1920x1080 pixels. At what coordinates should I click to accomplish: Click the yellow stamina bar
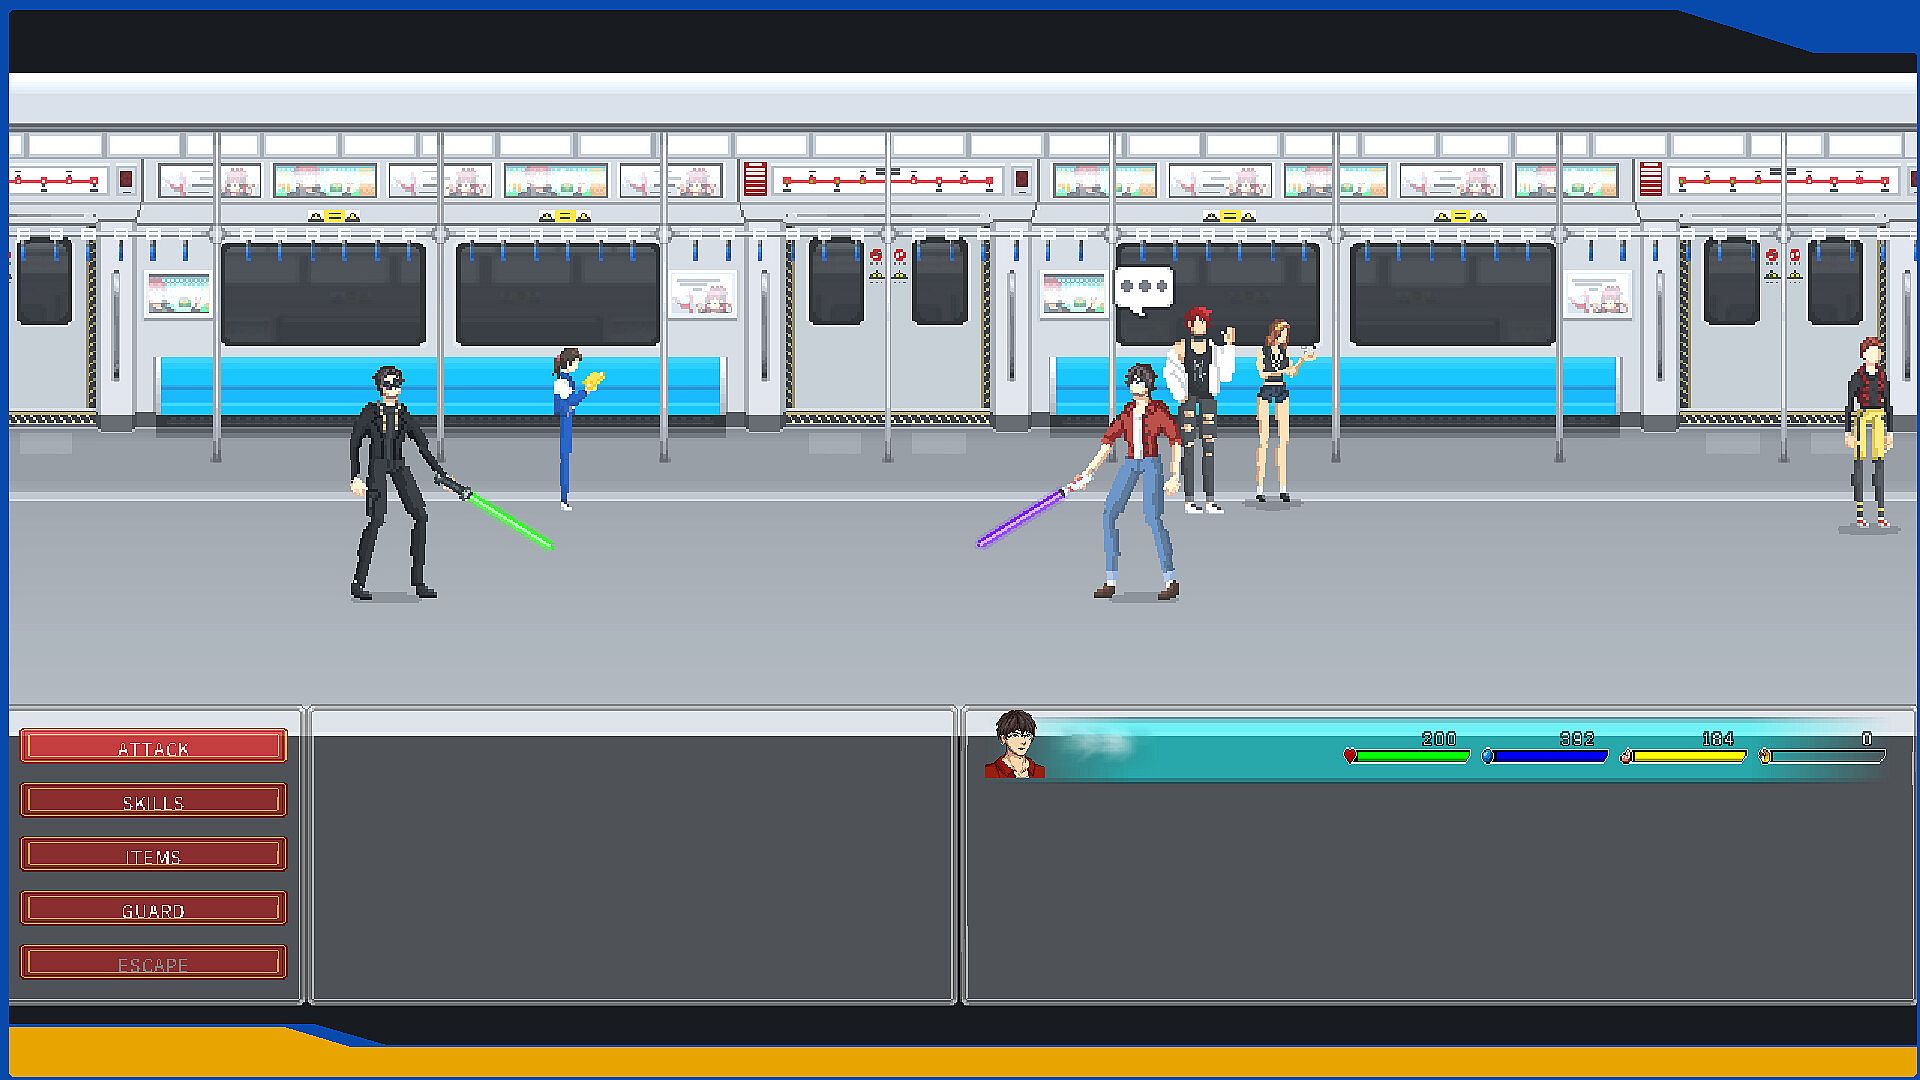tap(1689, 757)
